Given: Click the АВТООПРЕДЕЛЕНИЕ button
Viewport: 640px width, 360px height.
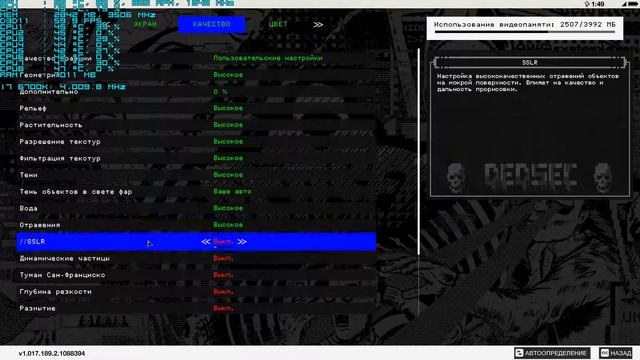Looking at the screenshot, I should [x=552, y=353].
